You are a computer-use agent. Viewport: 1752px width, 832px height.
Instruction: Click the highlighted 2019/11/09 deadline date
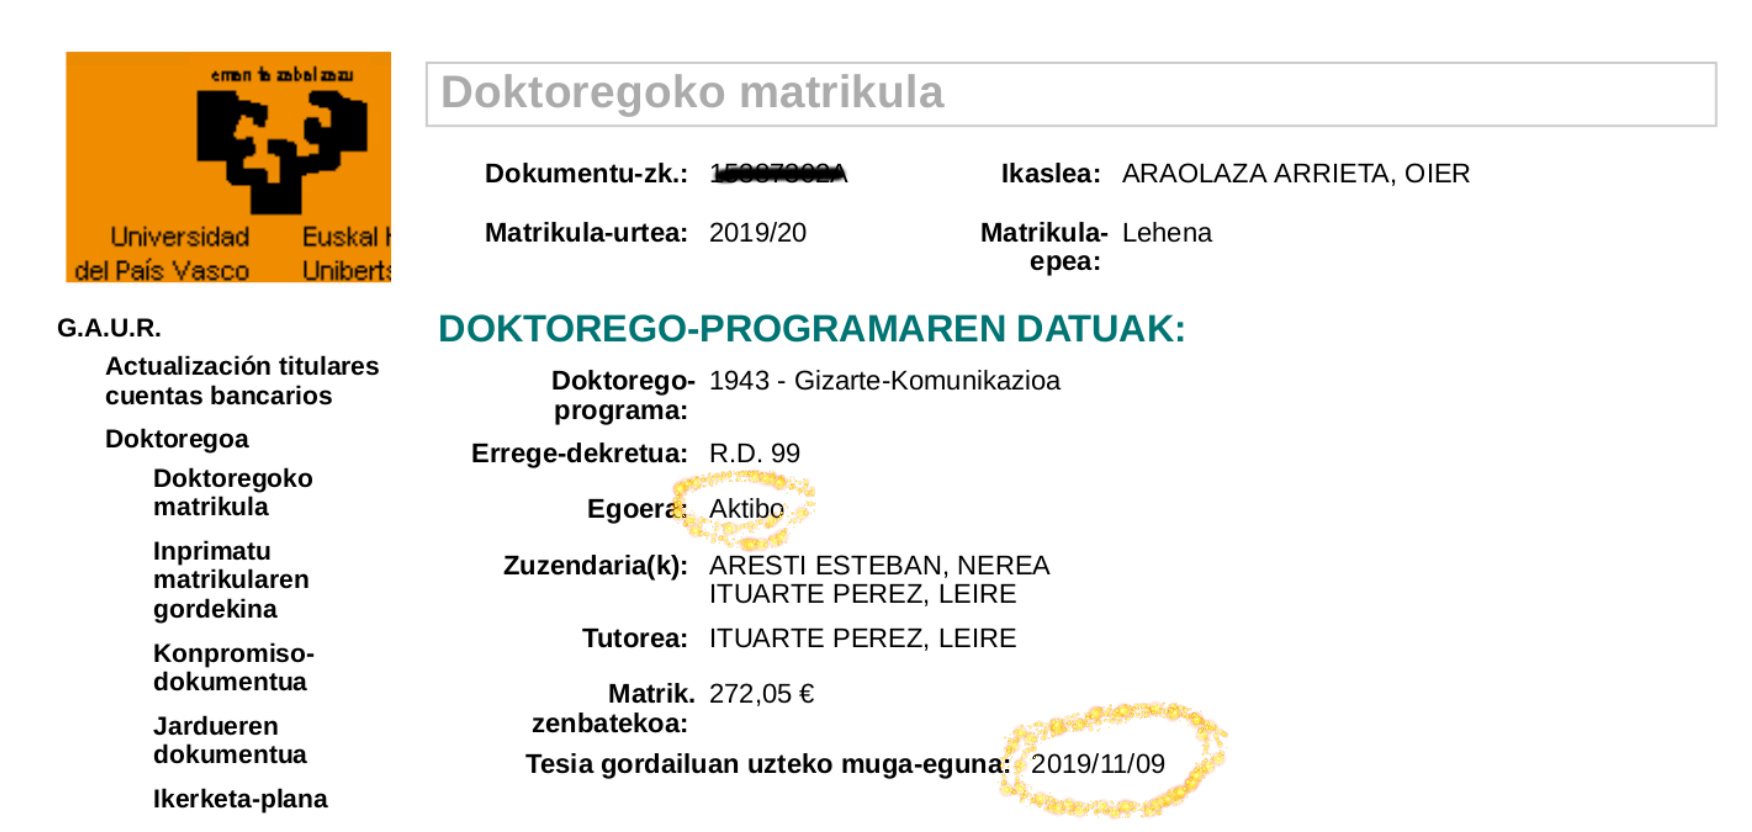(x=1098, y=764)
